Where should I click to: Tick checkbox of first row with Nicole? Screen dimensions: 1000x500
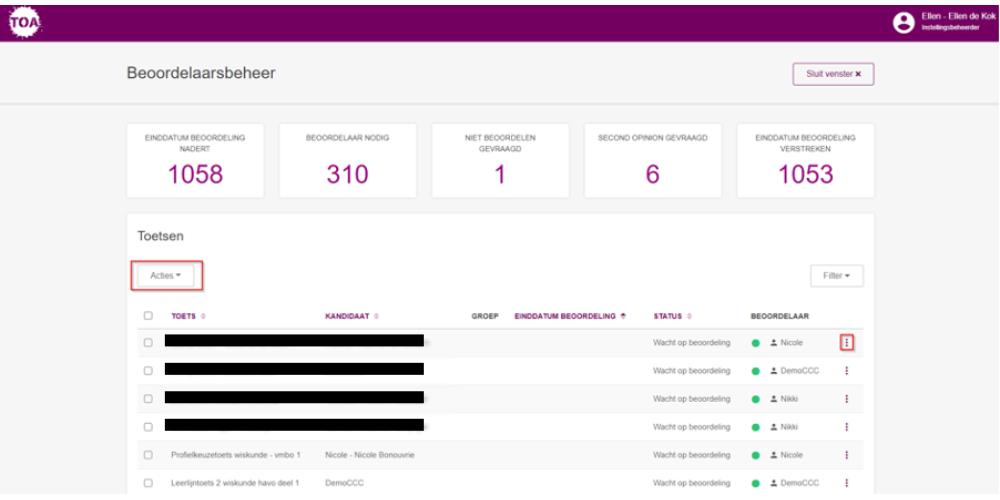click(148, 342)
